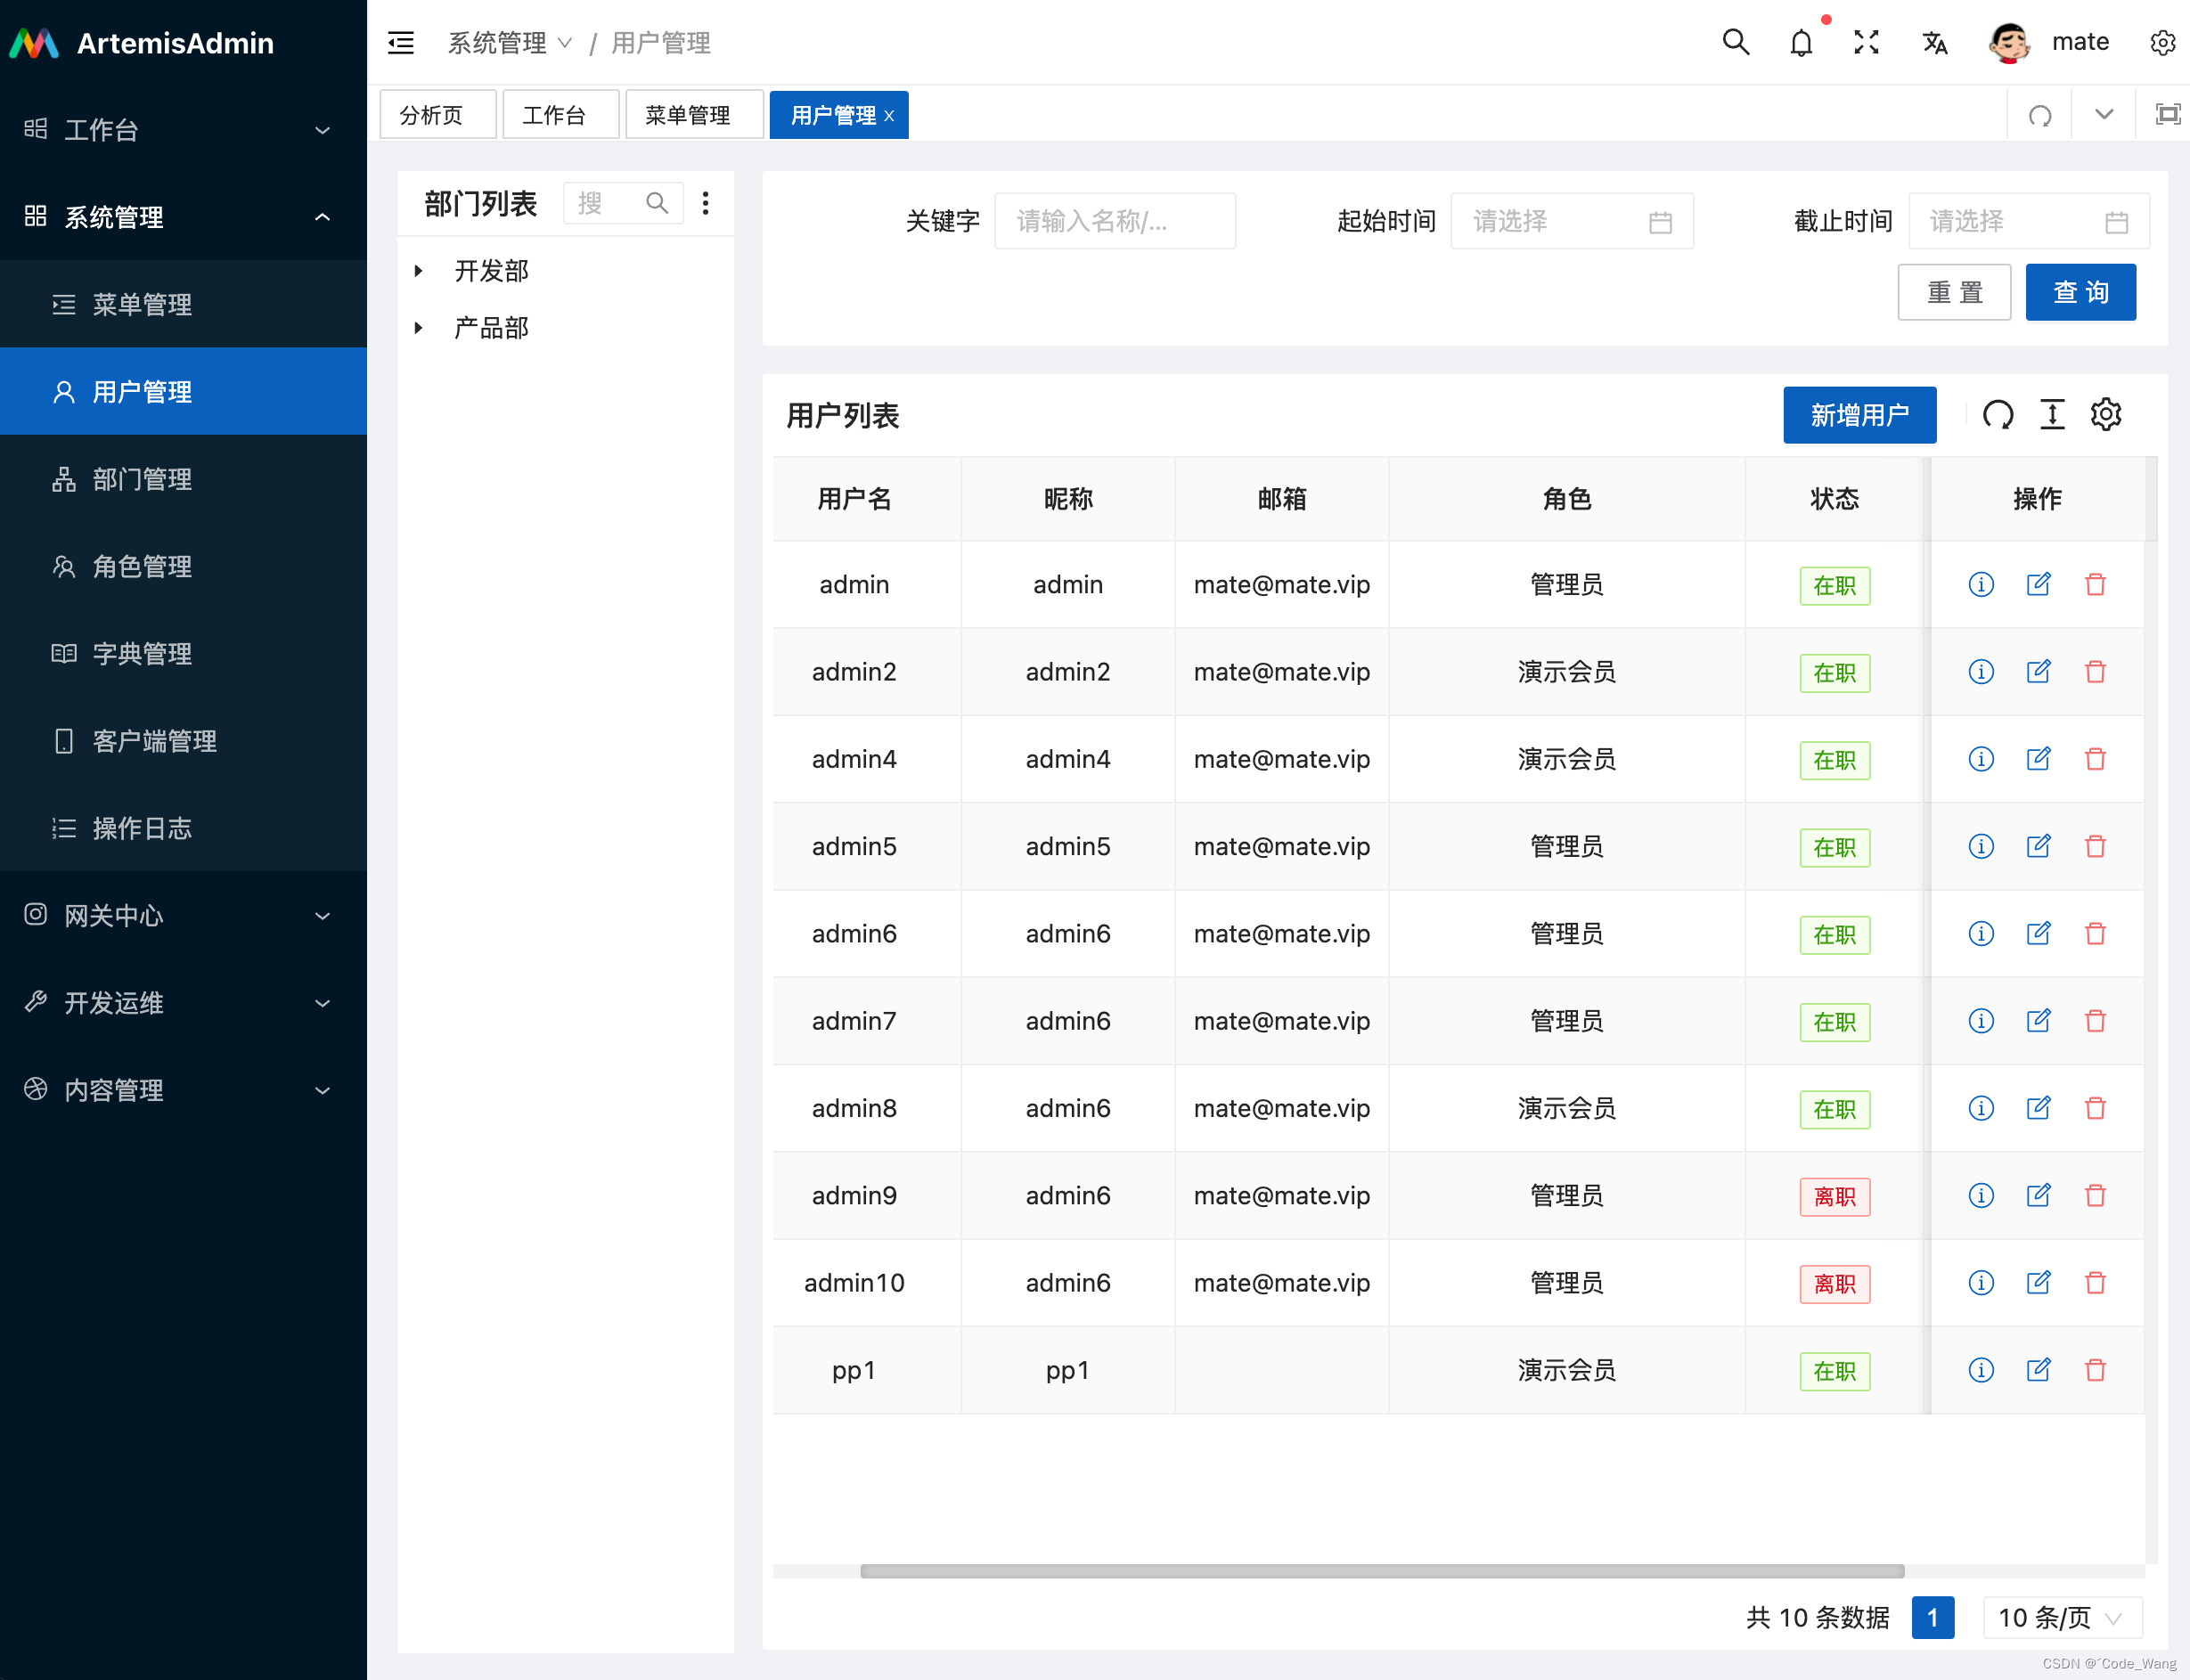The height and width of the screenshot is (1680, 2190).
Task: Click the 新增用户 button
Action: (x=1859, y=415)
